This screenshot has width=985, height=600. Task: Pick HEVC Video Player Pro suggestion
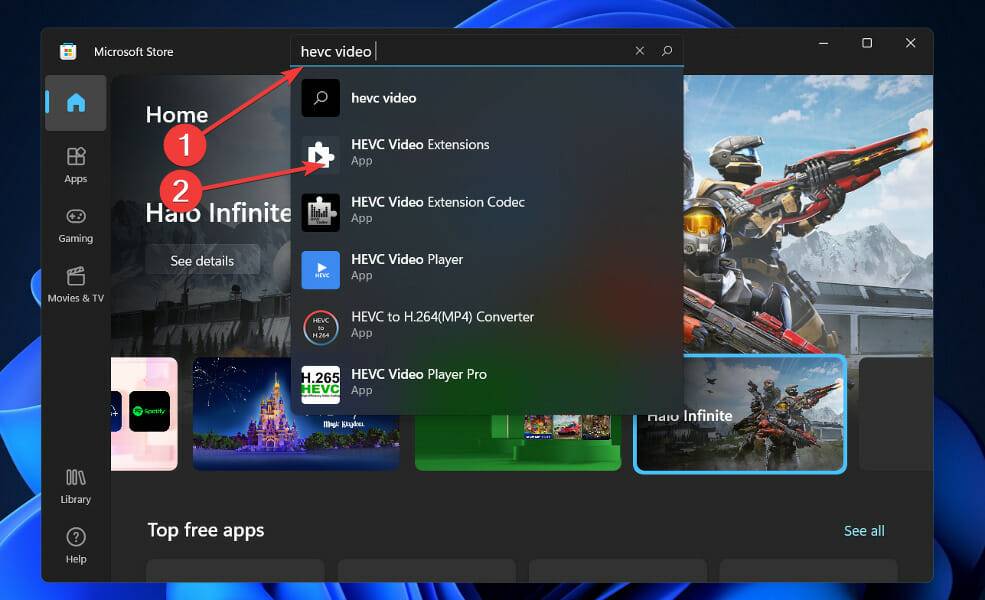[487, 385]
